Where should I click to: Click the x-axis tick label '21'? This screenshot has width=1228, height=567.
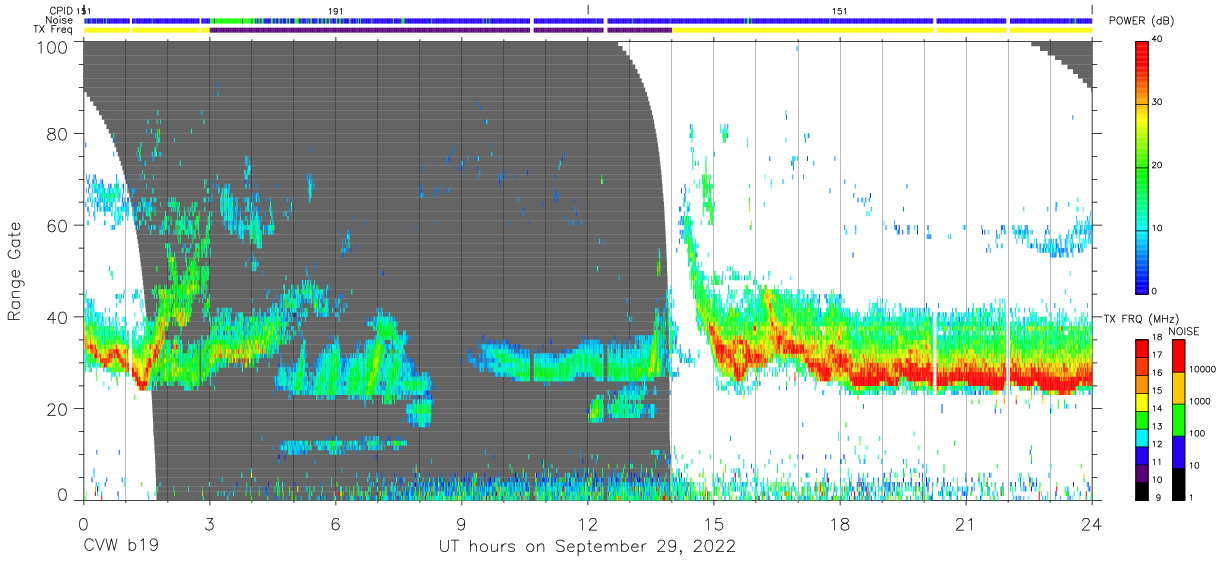click(966, 524)
